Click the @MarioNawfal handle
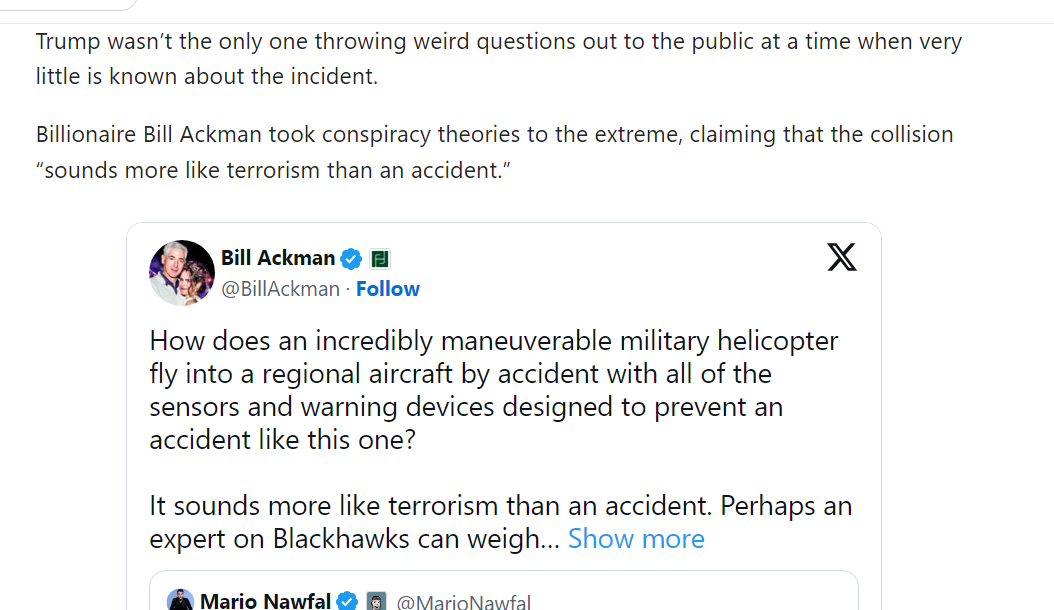The height and width of the screenshot is (610, 1054). click(x=463, y=602)
